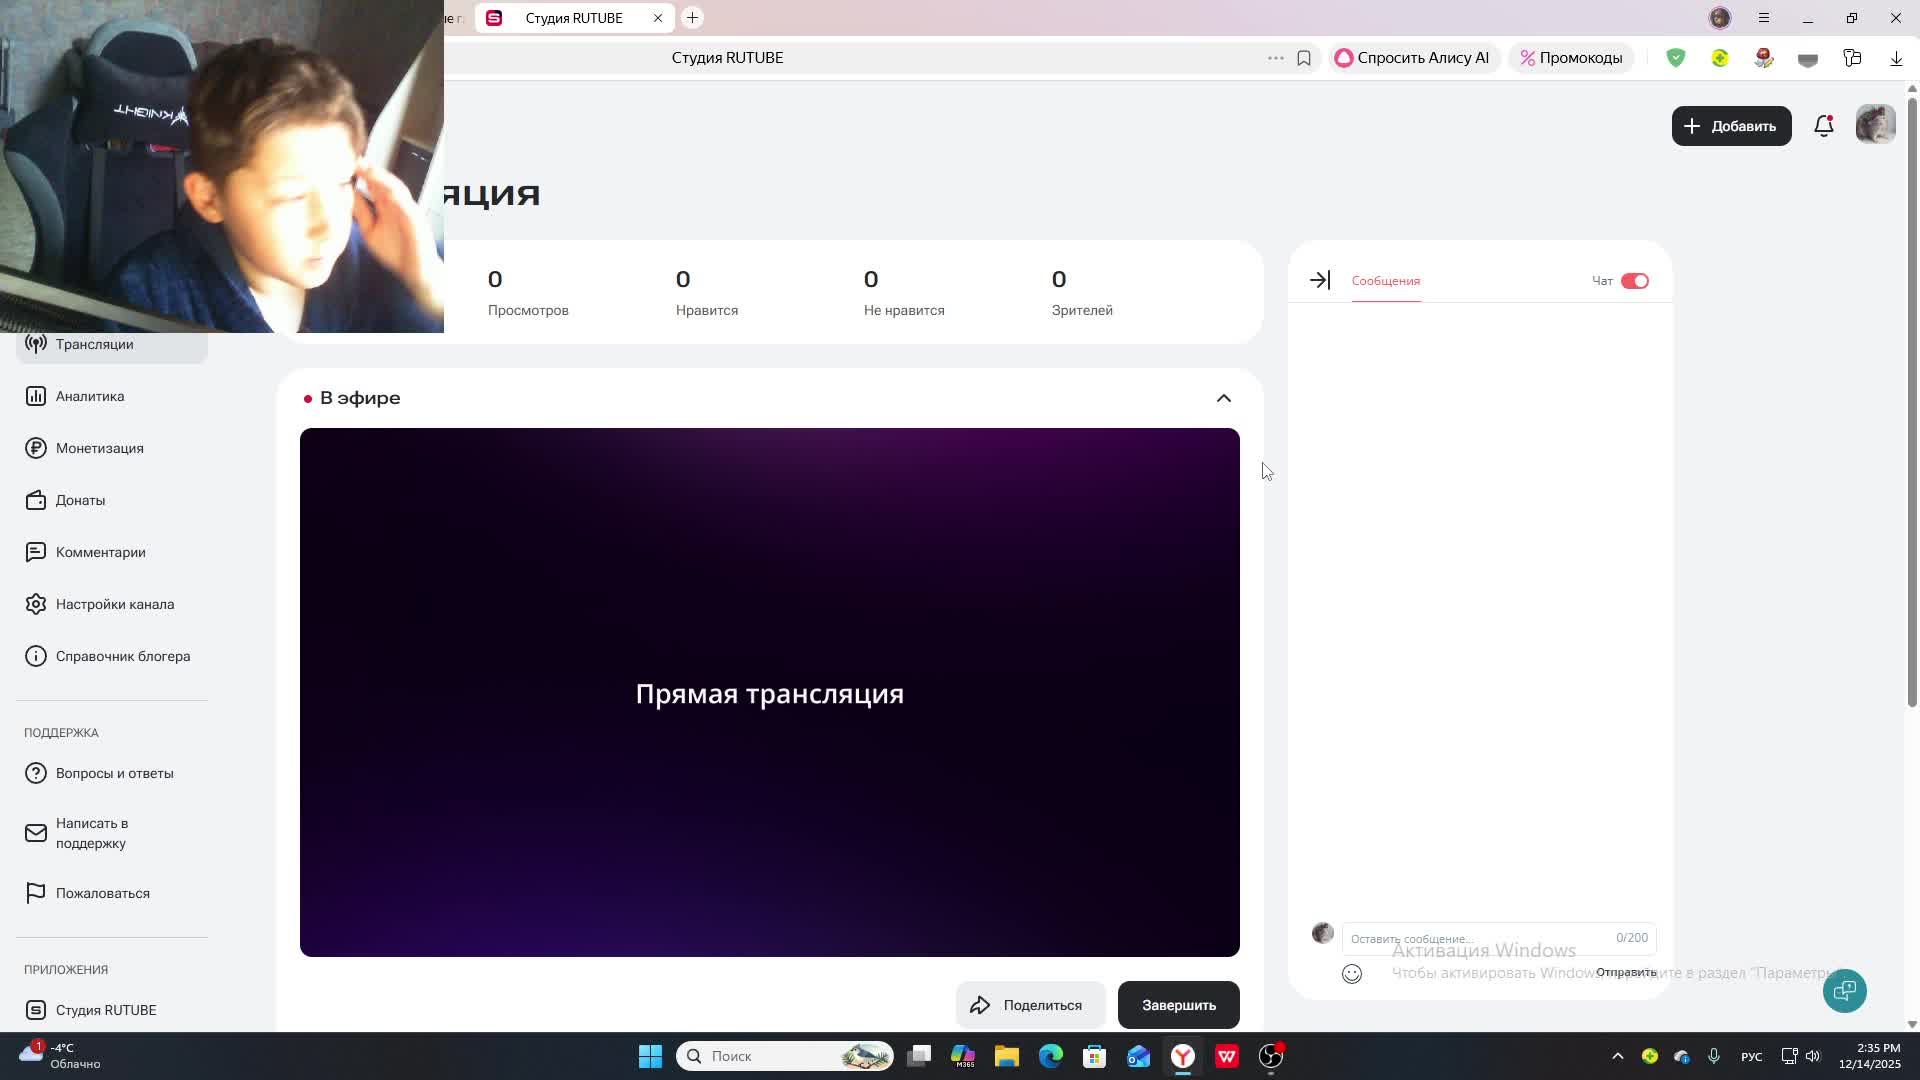Collapse the chat sidebar with the arrow
The height and width of the screenshot is (1080, 1920).
point(1319,280)
